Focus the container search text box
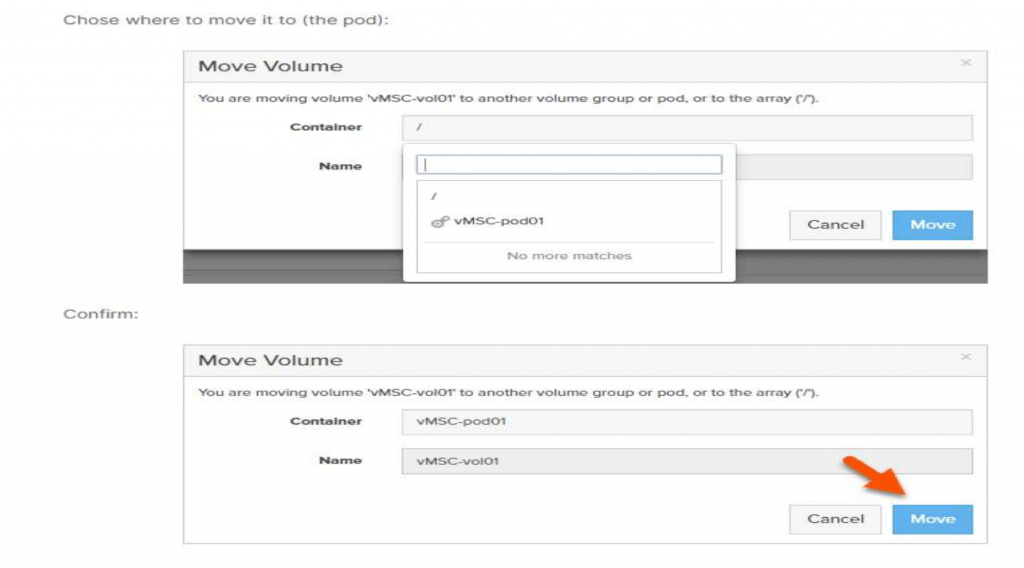The height and width of the screenshot is (568, 1024). coord(569,165)
